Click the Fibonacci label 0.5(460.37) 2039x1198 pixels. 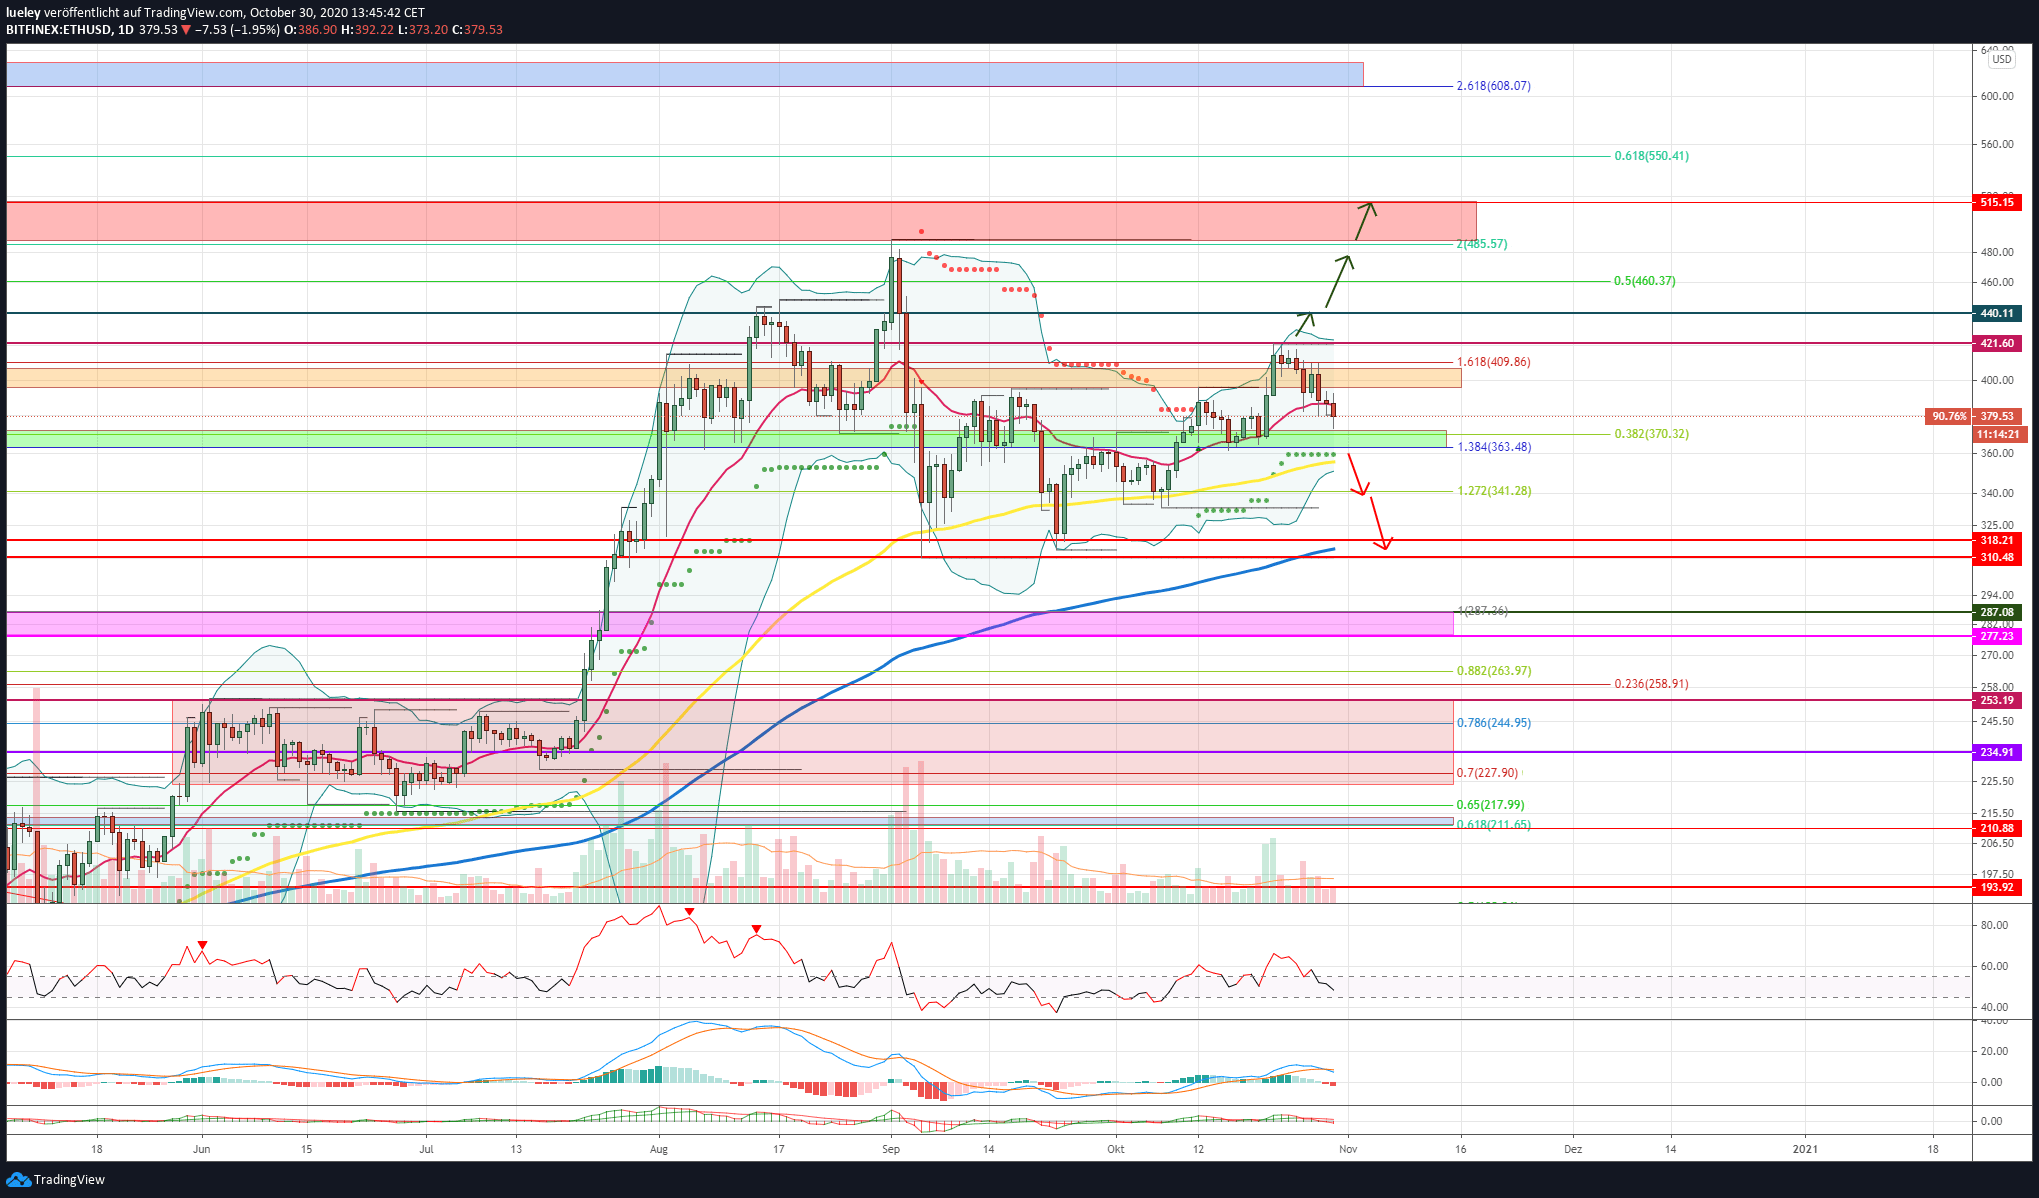coord(1644,281)
